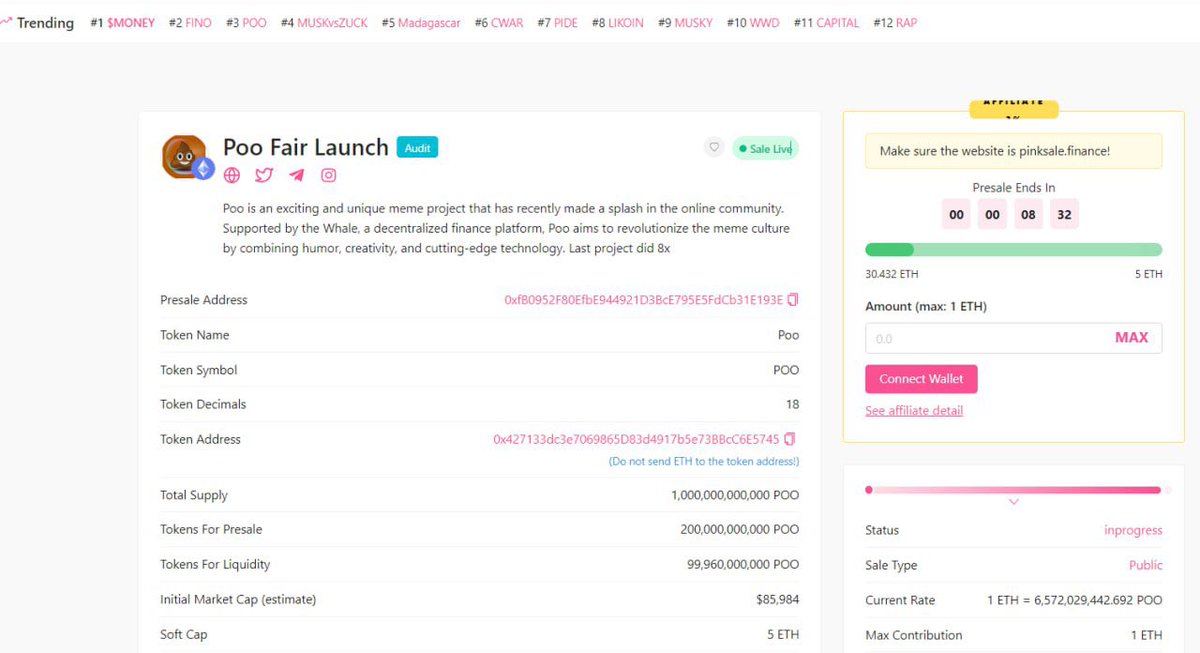1200x653 pixels.
Task: Click the inprogress status value
Action: click(x=1133, y=530)
